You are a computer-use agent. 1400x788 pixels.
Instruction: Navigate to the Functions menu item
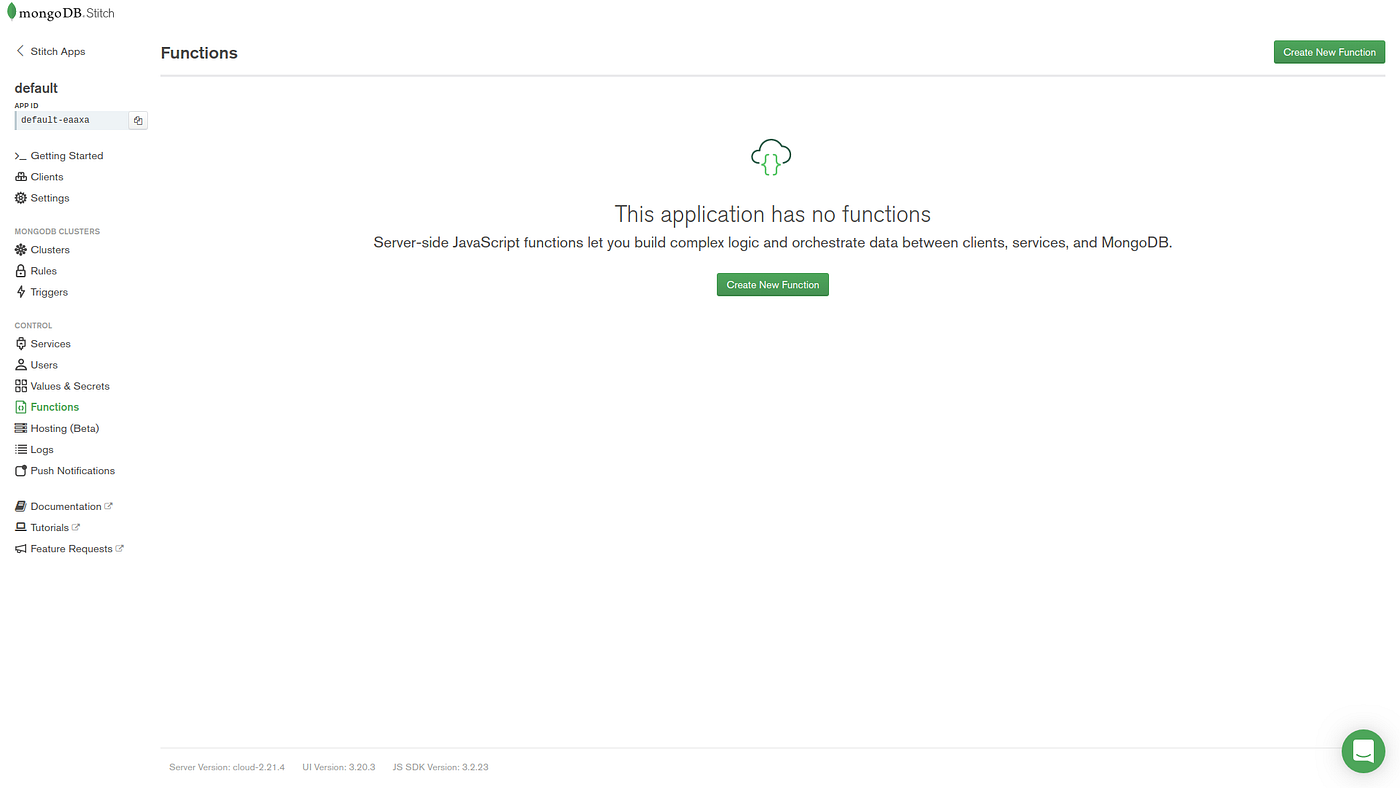coord(54,406)
